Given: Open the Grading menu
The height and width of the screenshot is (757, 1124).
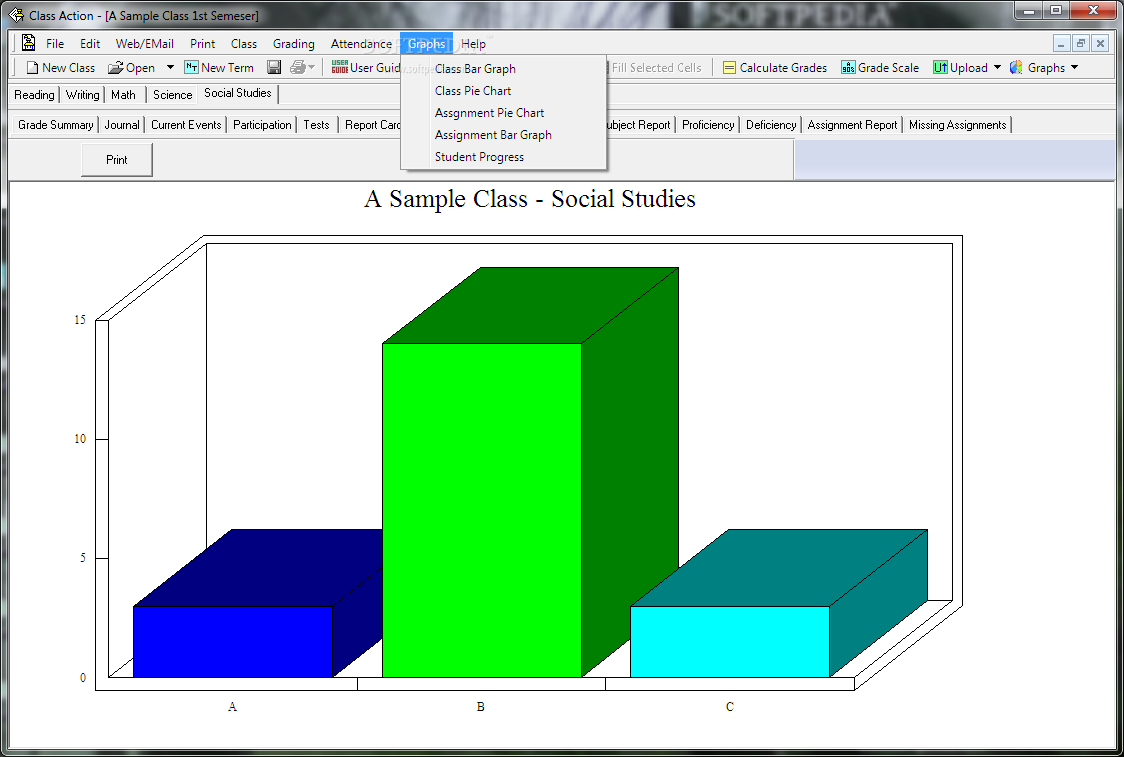Looking at the screenshot, I should coord(293,44).
